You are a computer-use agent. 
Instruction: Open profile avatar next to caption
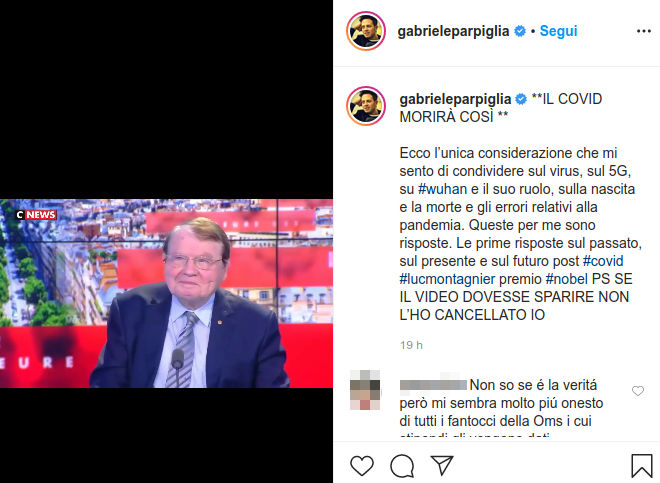366,106
